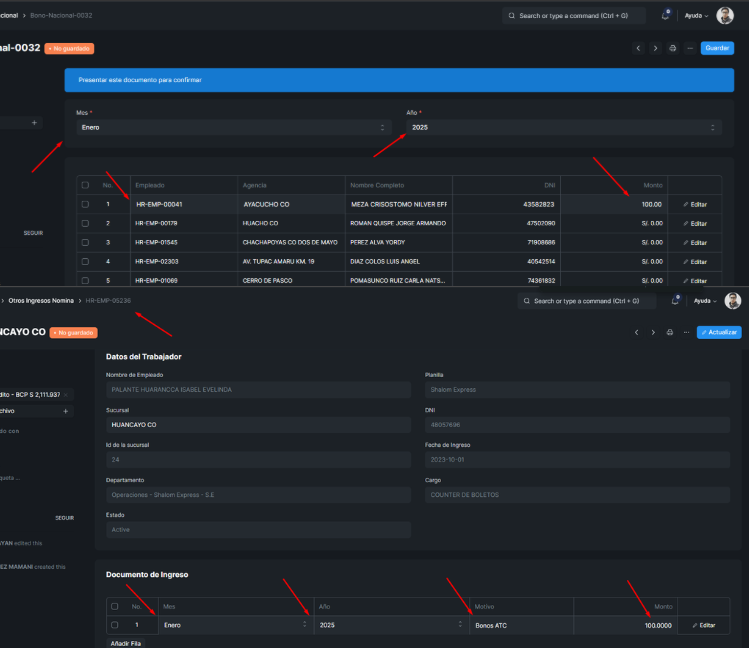Focus the top search or type a command field

pyautogui.click(x=574, y=16)
